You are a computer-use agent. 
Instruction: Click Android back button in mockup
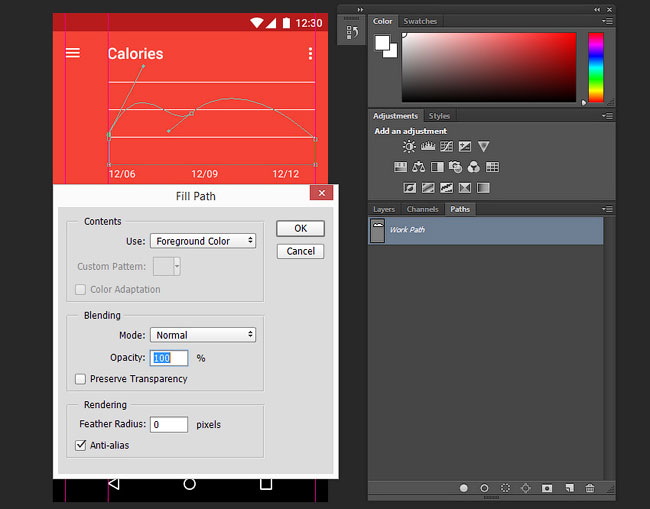click(114, 484)
